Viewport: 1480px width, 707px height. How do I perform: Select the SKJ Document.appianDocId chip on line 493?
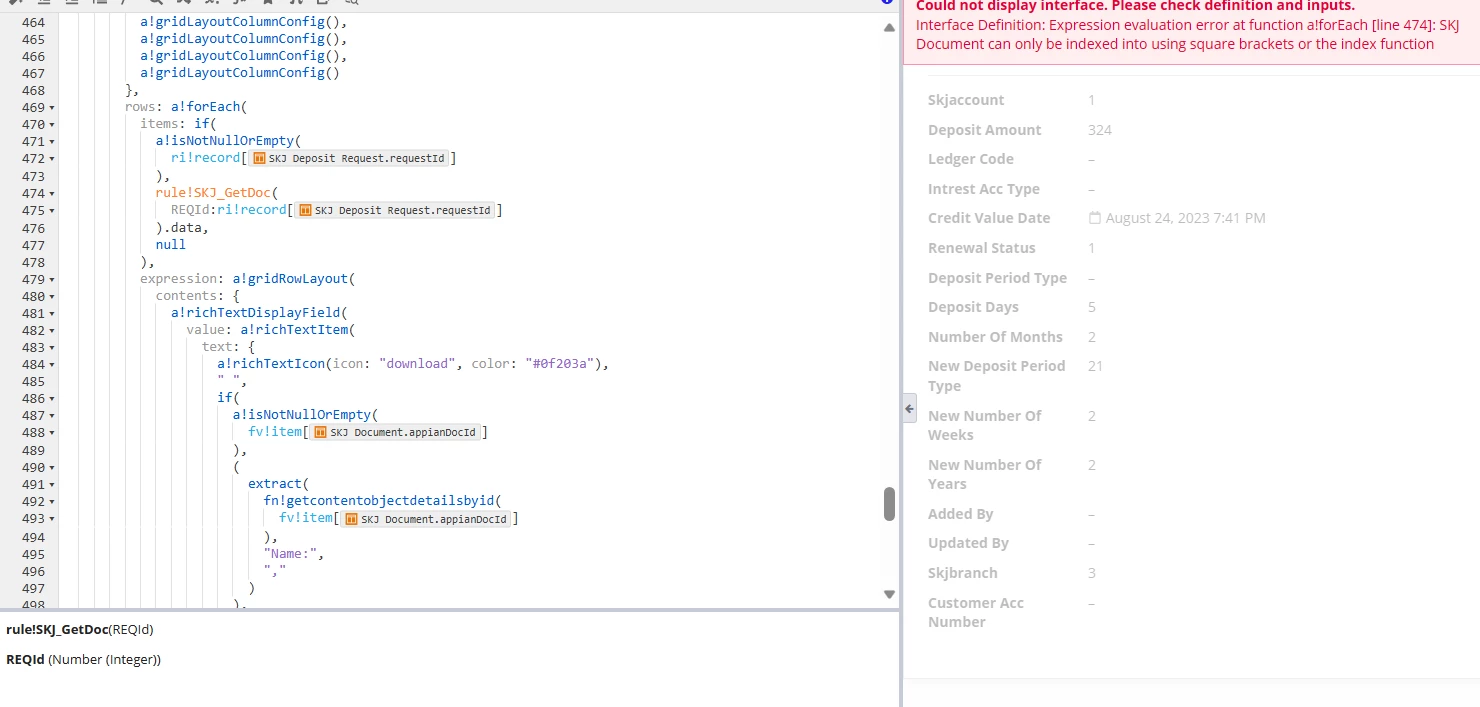click(x=427, y=519)
